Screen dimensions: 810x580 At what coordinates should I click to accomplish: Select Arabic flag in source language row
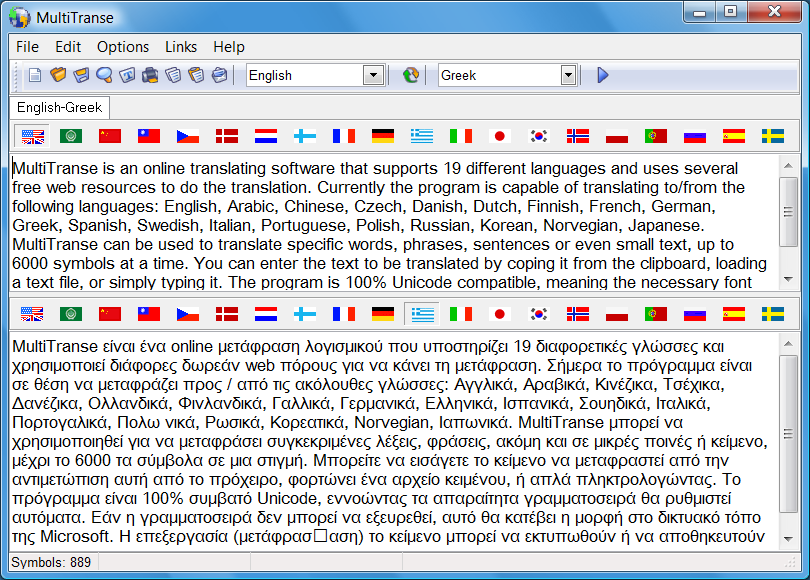[71, 136]
